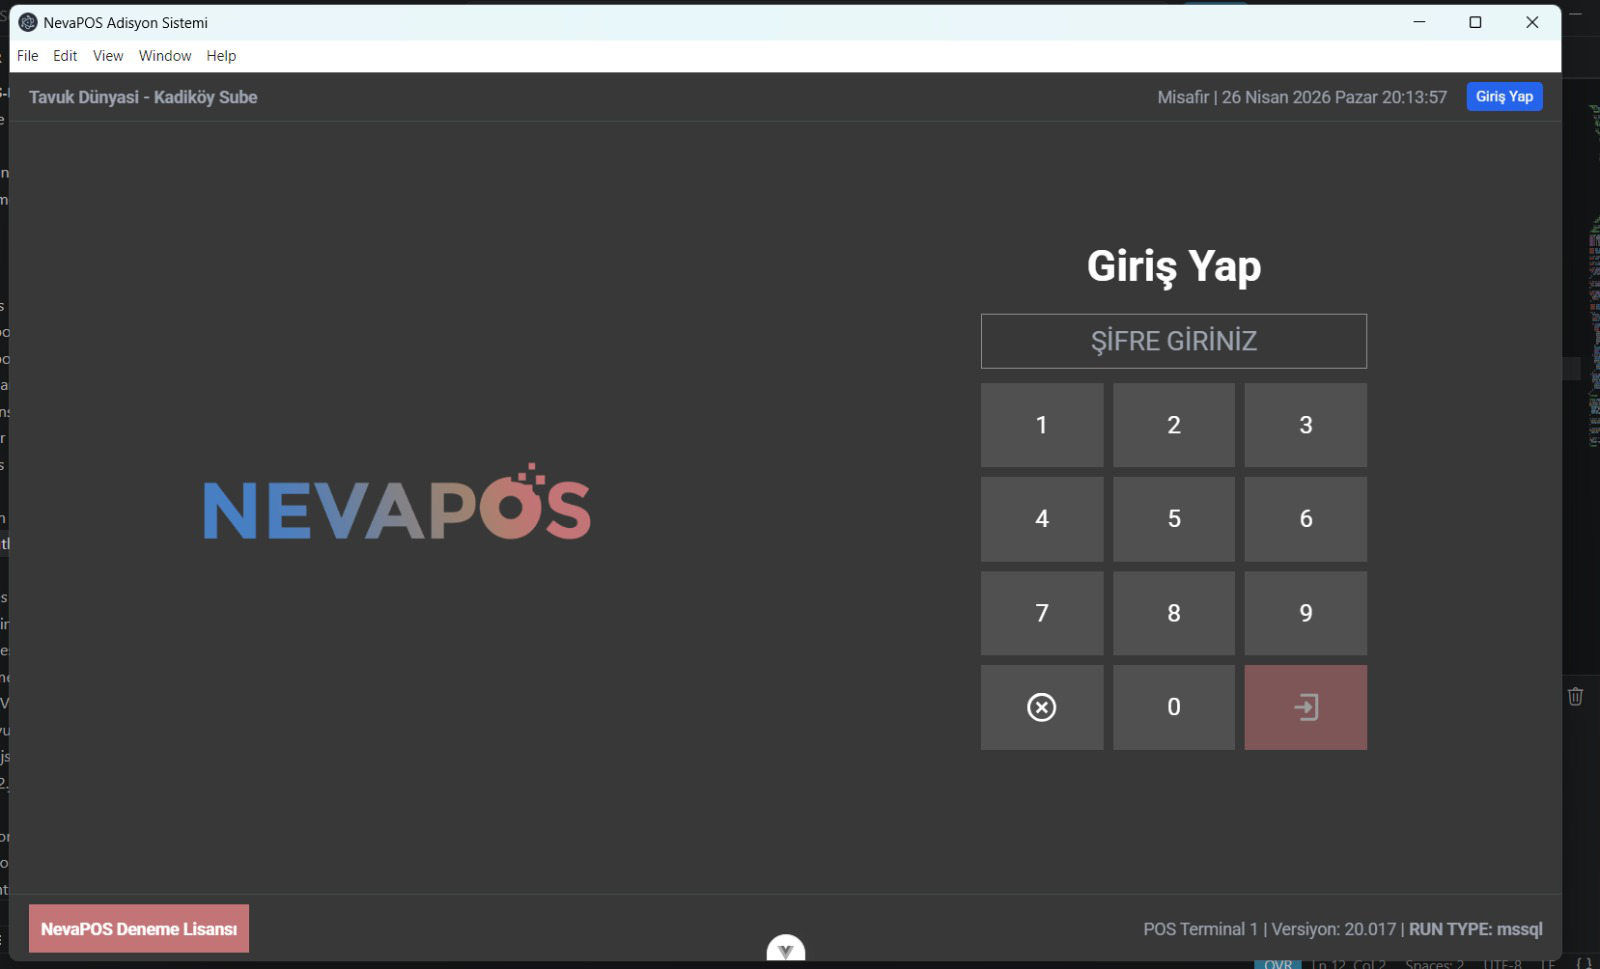Click the trash icon in background editor window
This screenshot has width=1600, height=969.
1575,696
